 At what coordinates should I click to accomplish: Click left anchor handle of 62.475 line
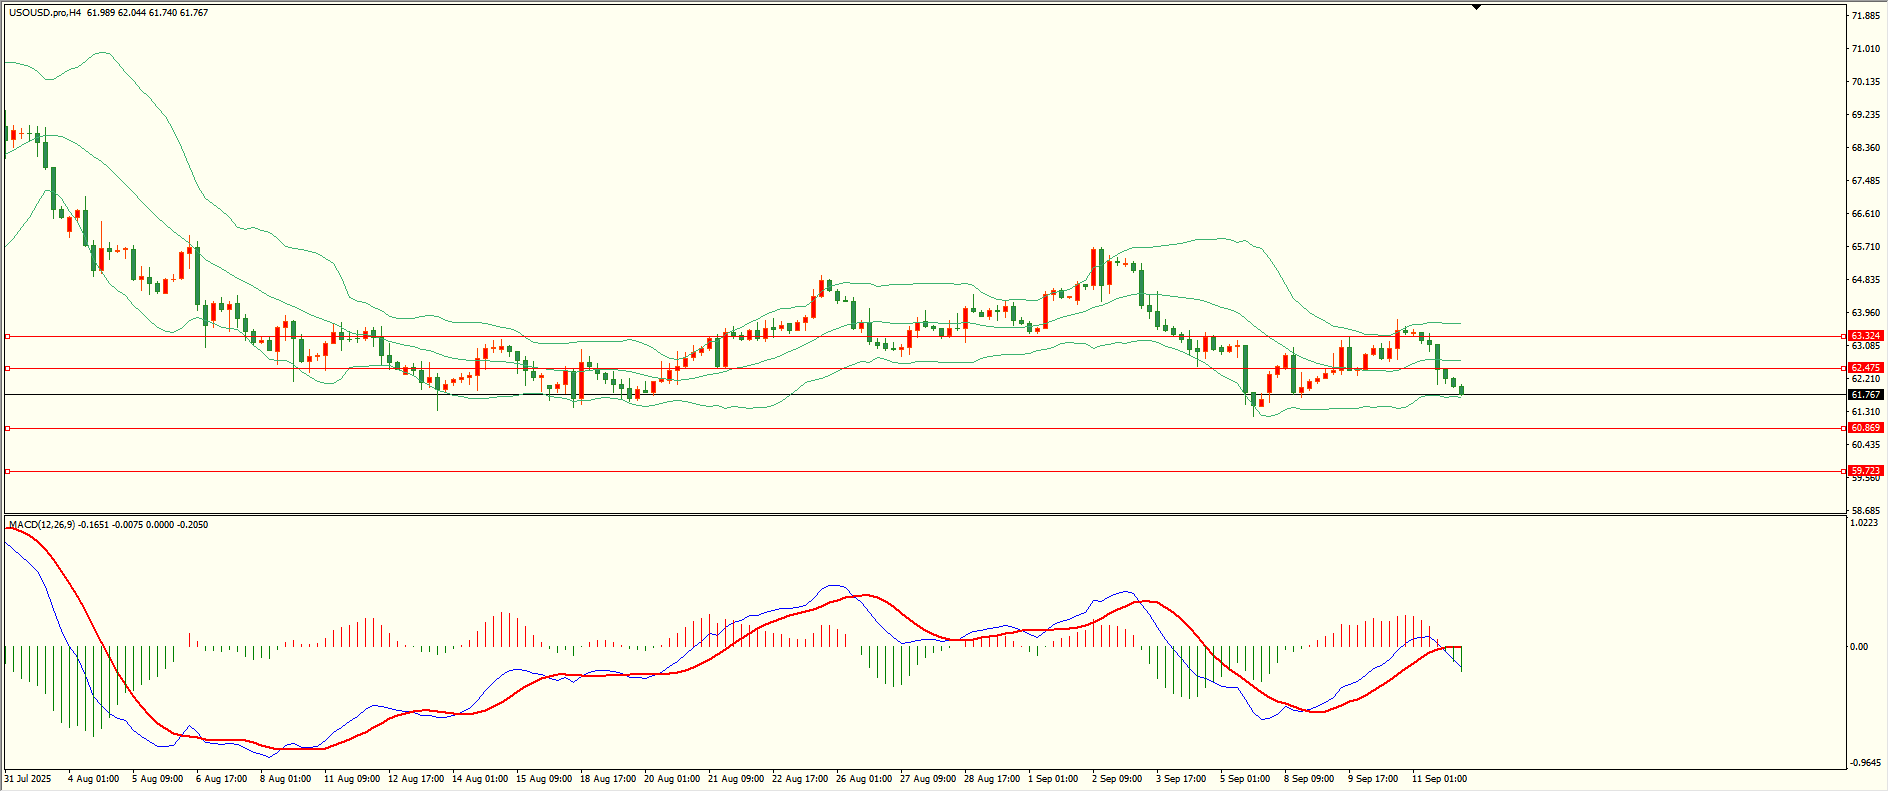tap(8, 368)
